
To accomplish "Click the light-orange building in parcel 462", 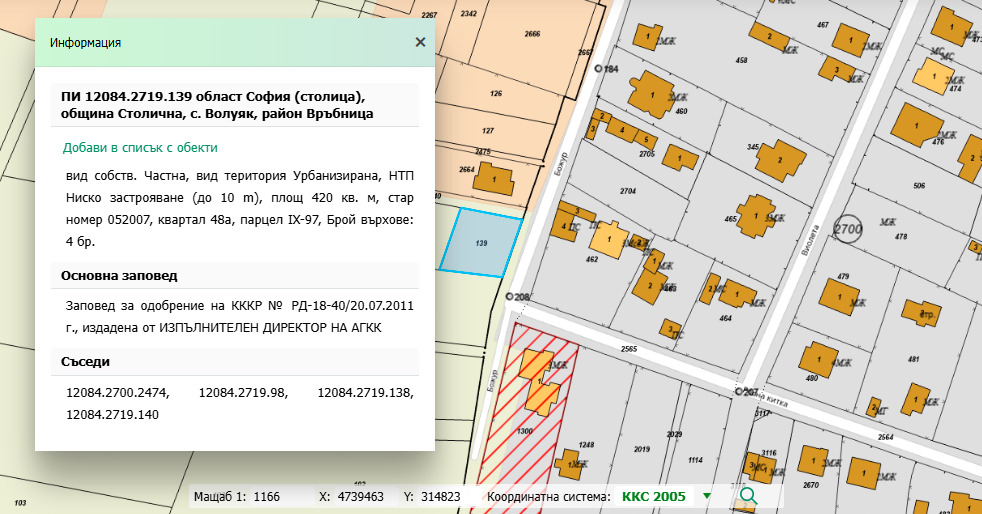I will [609, 239].
